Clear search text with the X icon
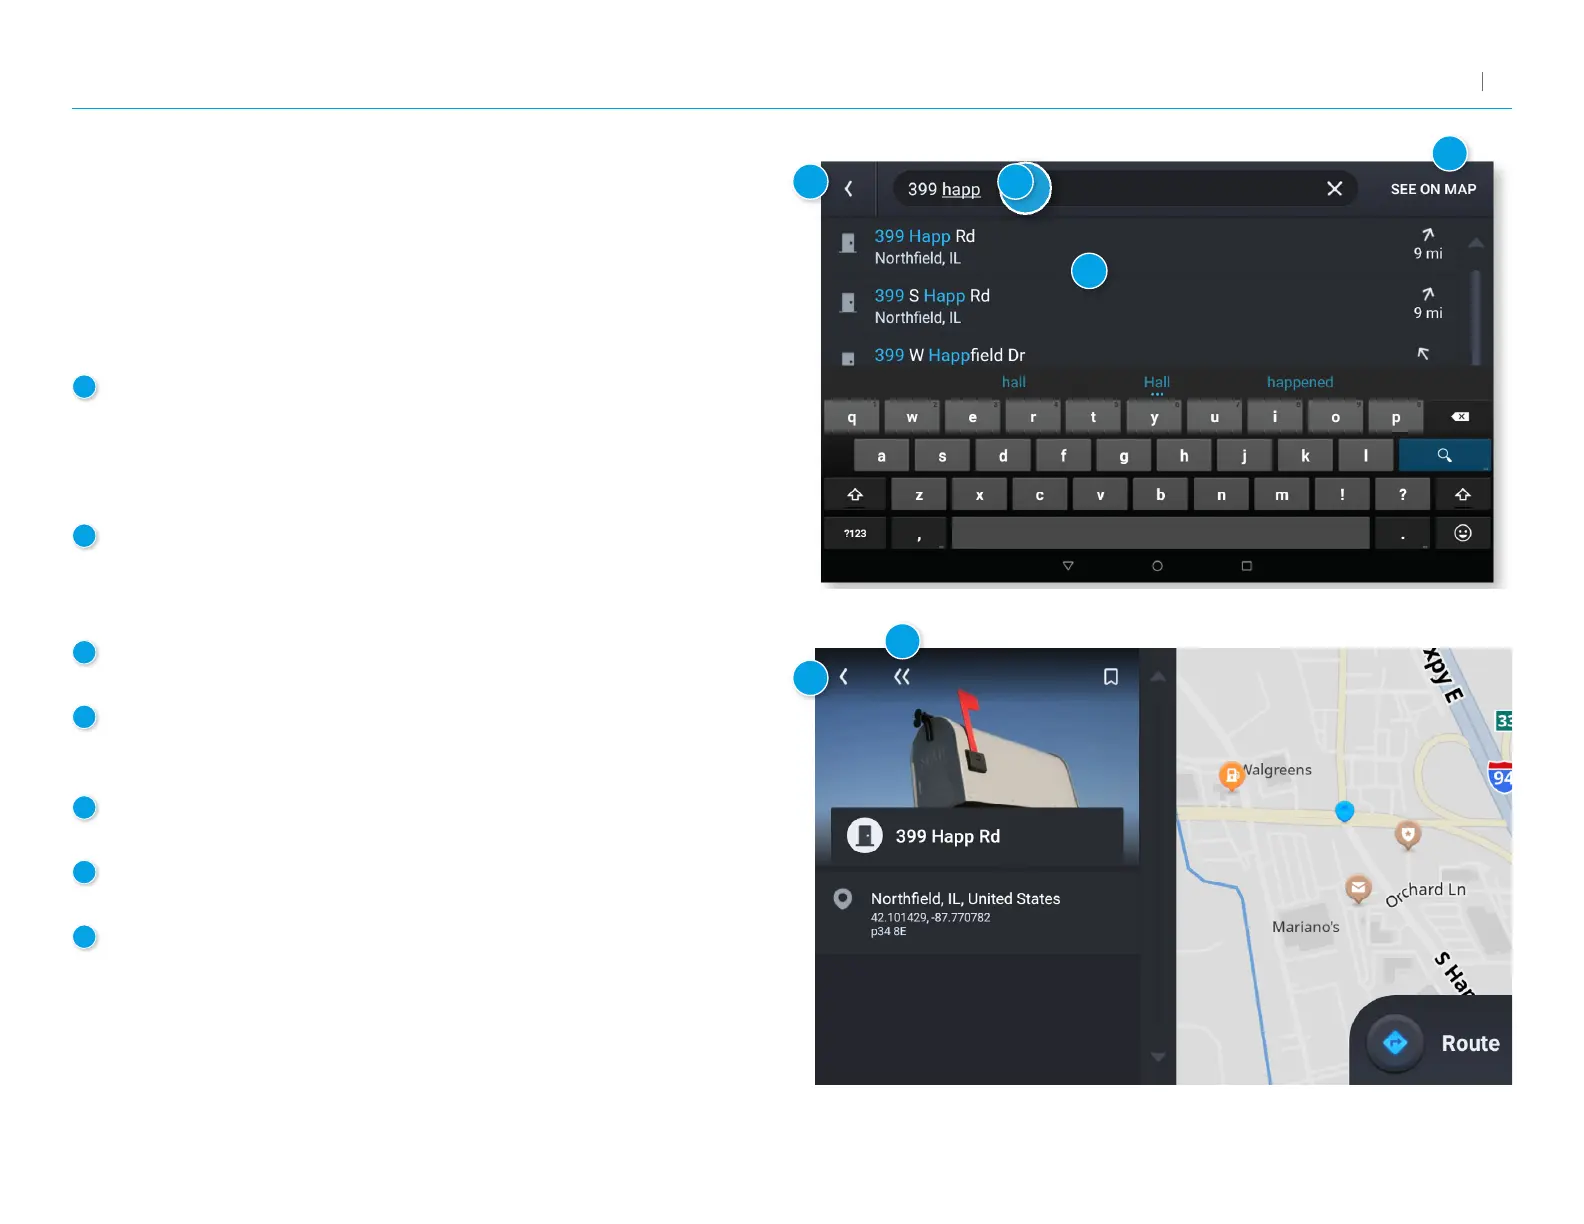This screenshot has height=1224, width=1584. [x=1334, y=189]
